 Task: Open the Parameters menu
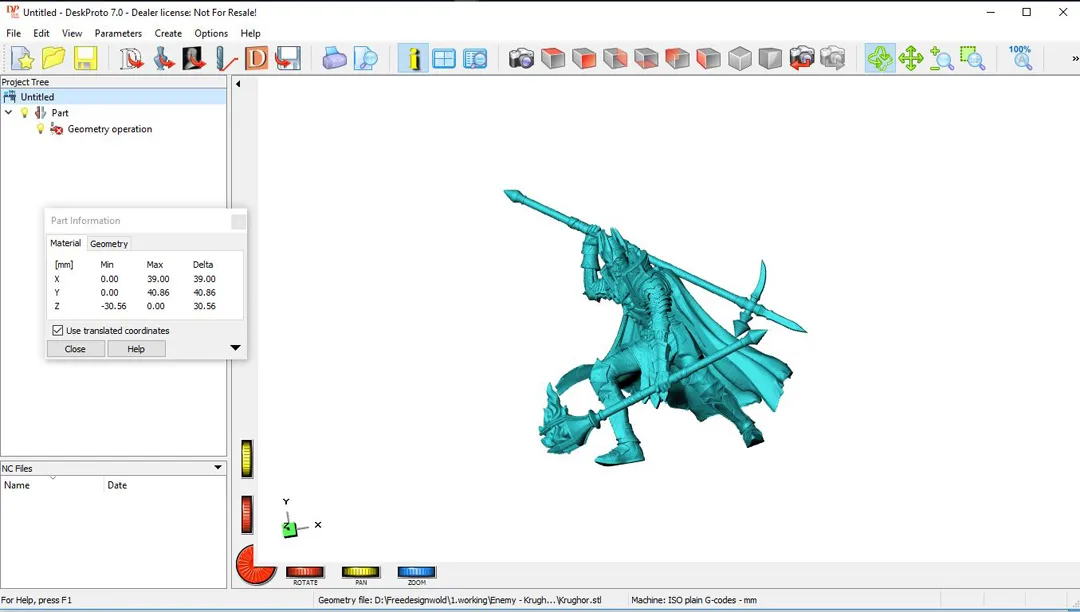[x=118, y=33]
